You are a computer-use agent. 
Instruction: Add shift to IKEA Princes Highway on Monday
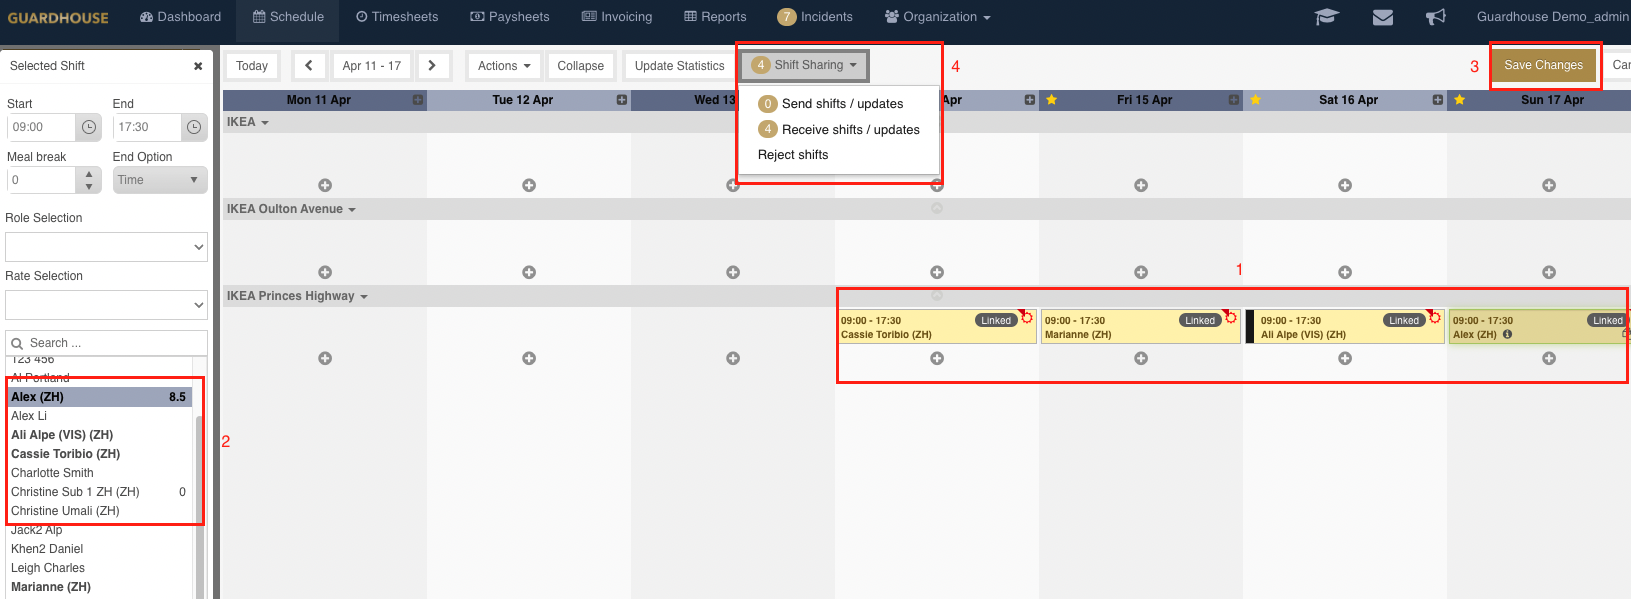point(325,358)
